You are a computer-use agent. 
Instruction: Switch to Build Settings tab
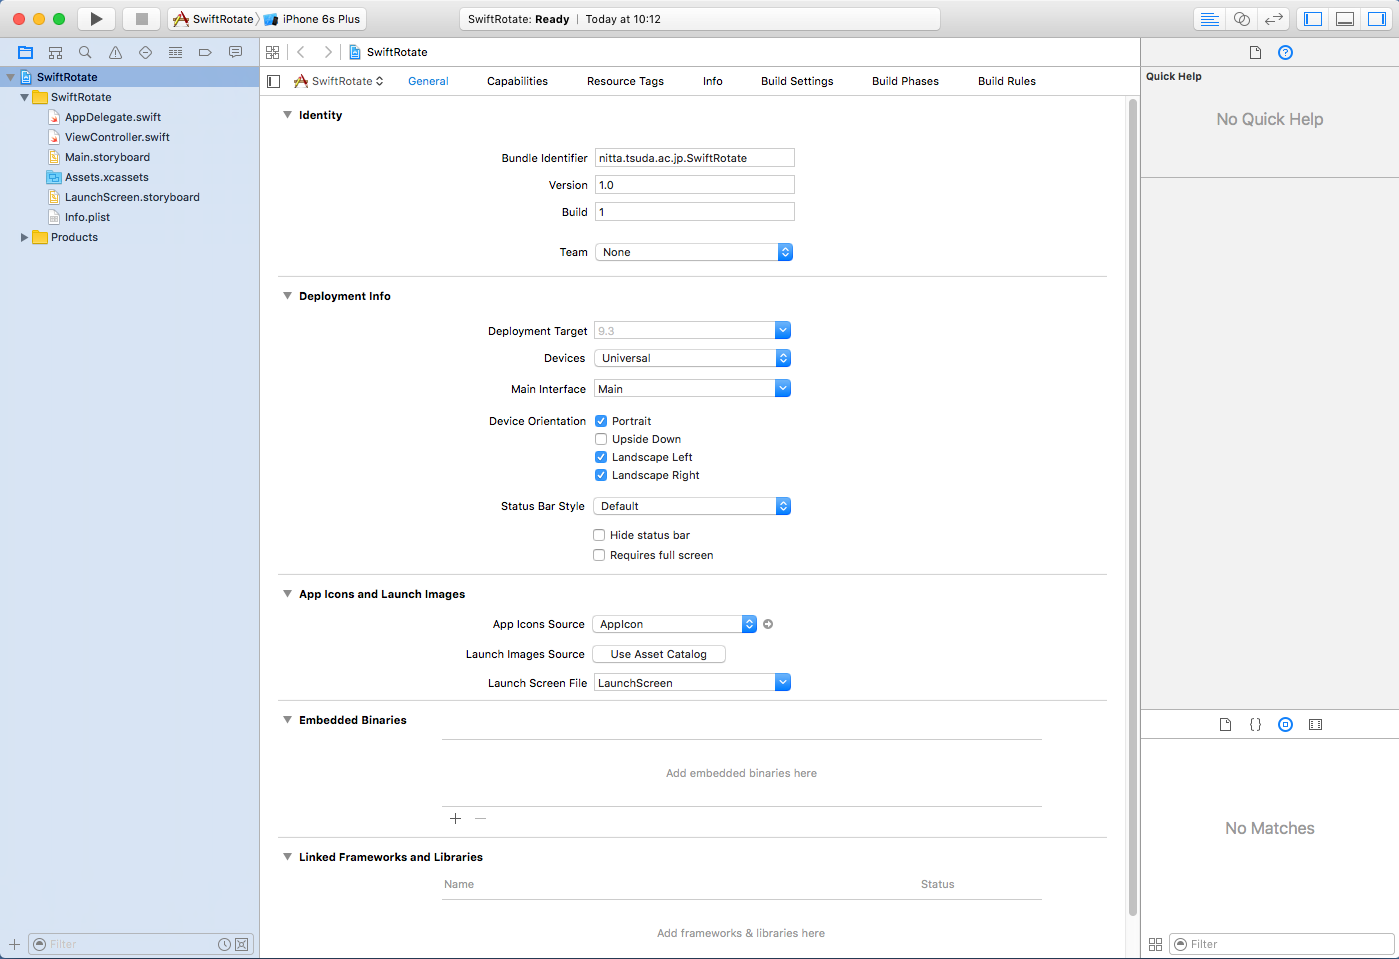(x=796, y=81)
